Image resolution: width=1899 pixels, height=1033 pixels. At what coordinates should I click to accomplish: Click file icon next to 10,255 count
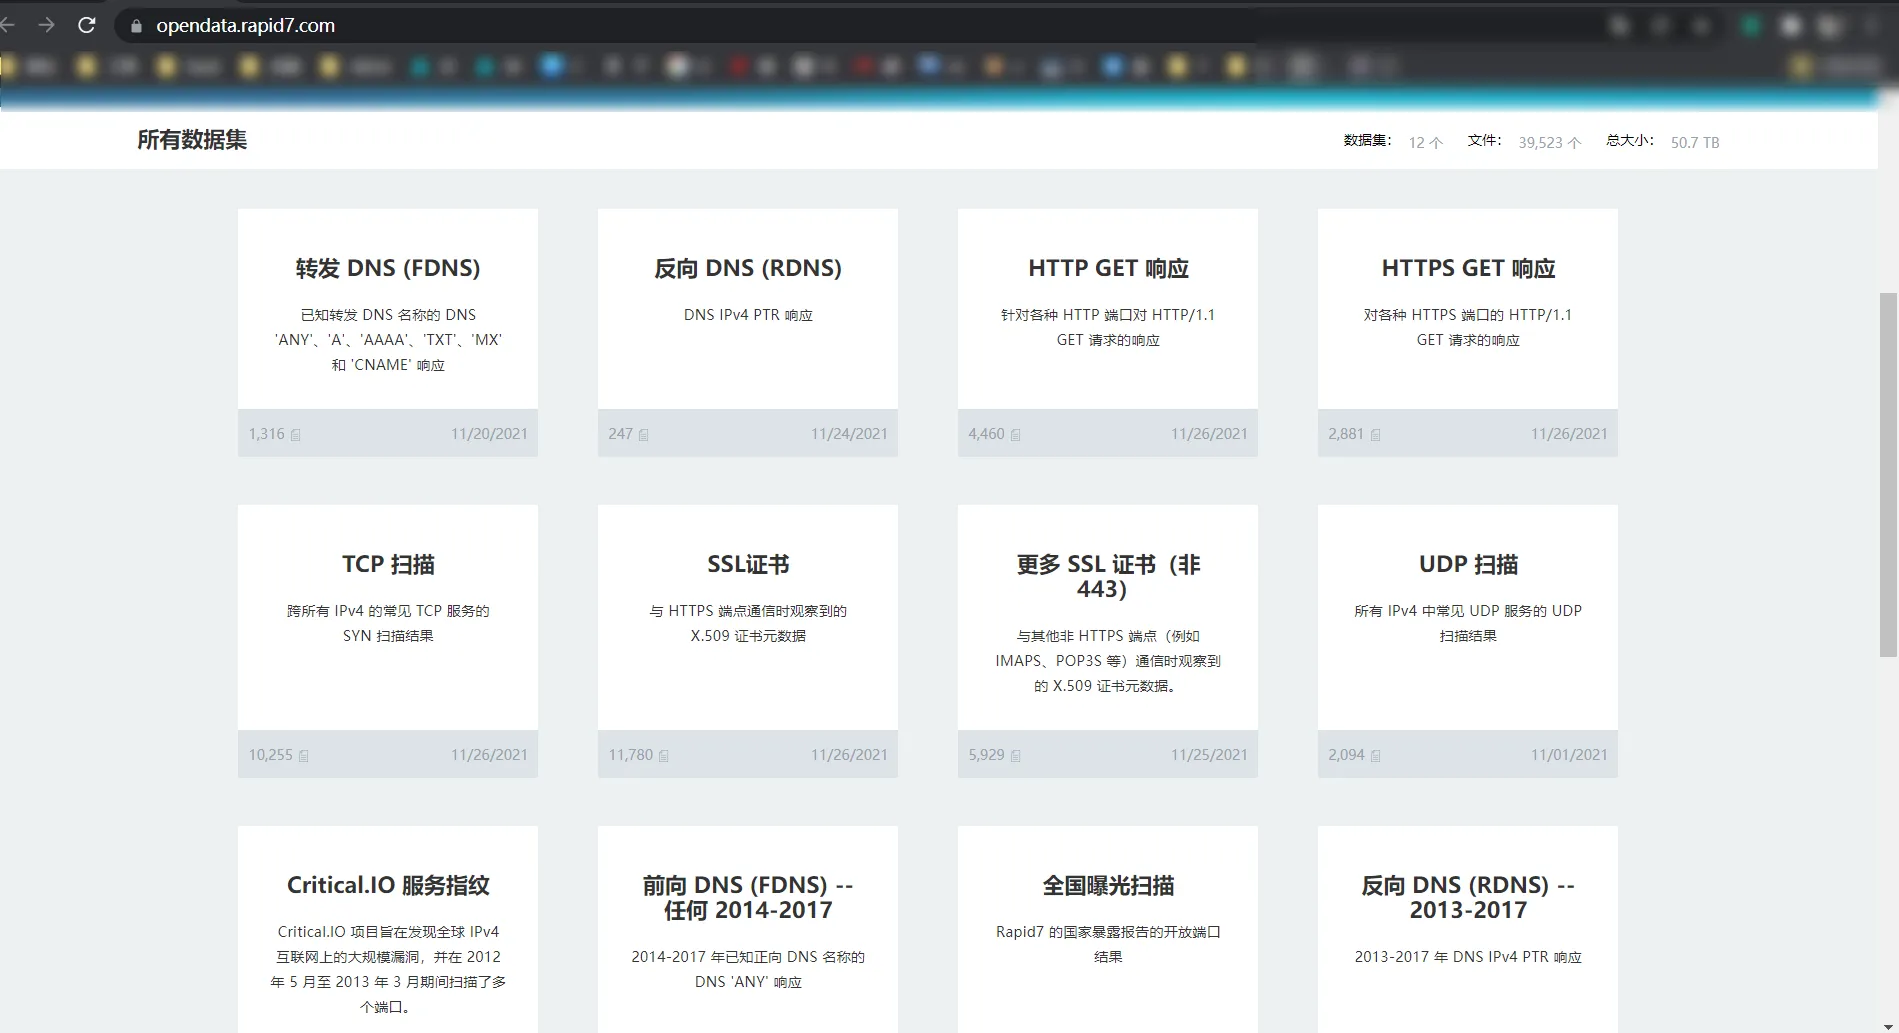[304, 756]
